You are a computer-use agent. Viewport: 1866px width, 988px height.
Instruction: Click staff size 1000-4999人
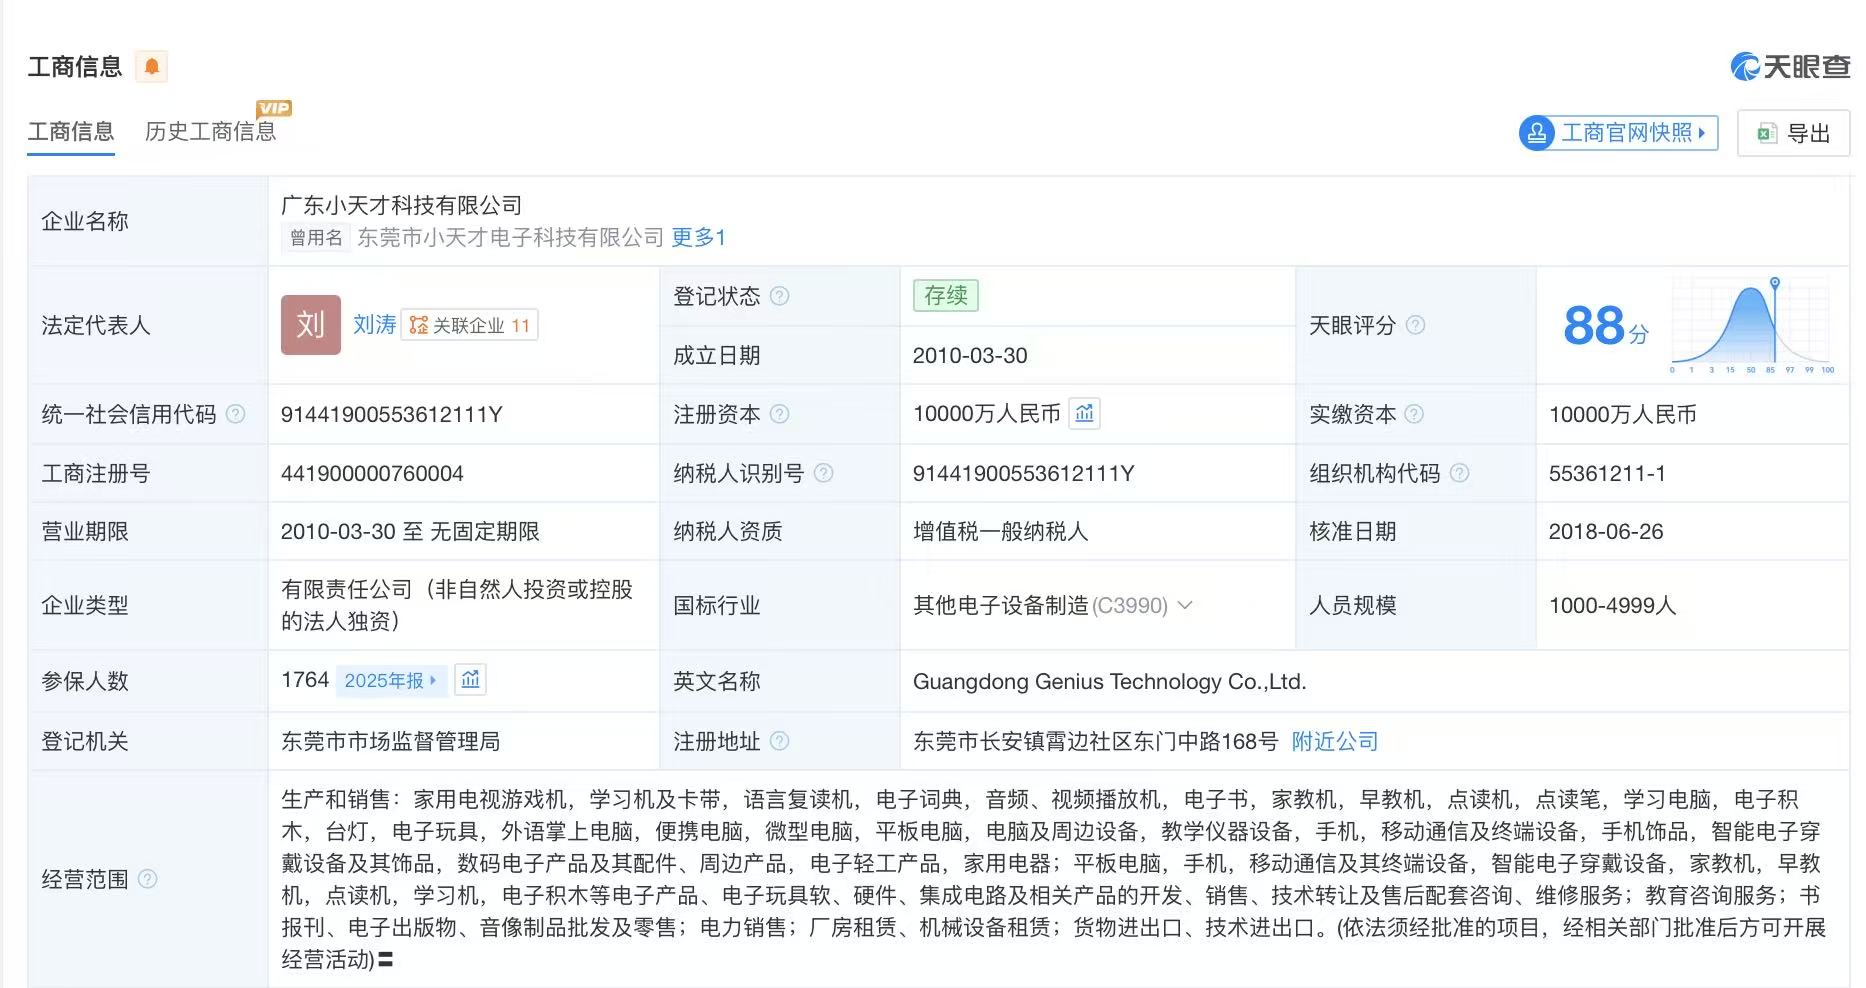click(1612, 605)
